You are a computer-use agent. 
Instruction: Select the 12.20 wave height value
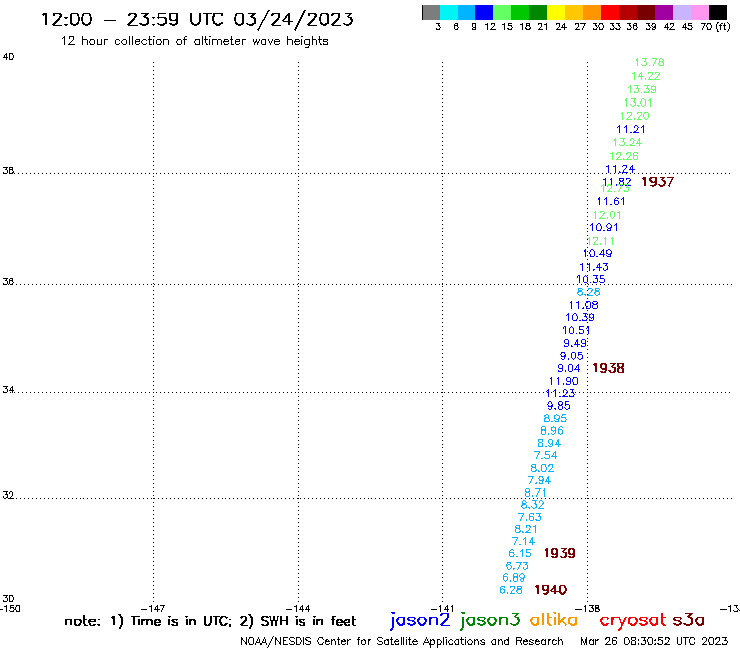635,116
